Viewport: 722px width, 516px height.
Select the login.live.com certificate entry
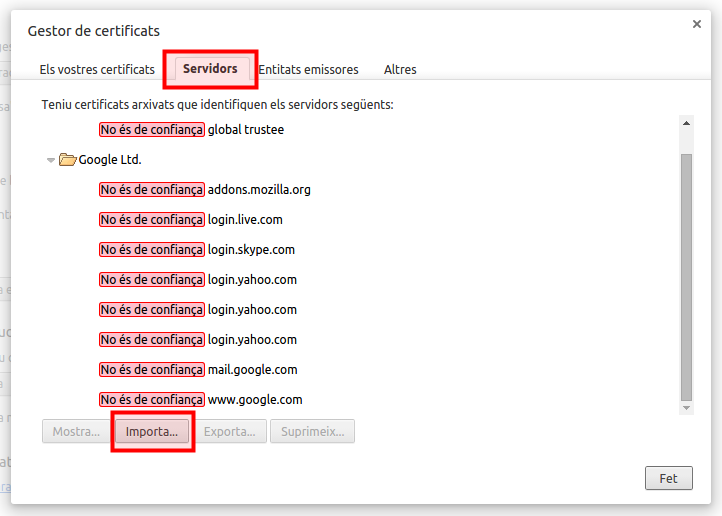click(x=244, y=220)
